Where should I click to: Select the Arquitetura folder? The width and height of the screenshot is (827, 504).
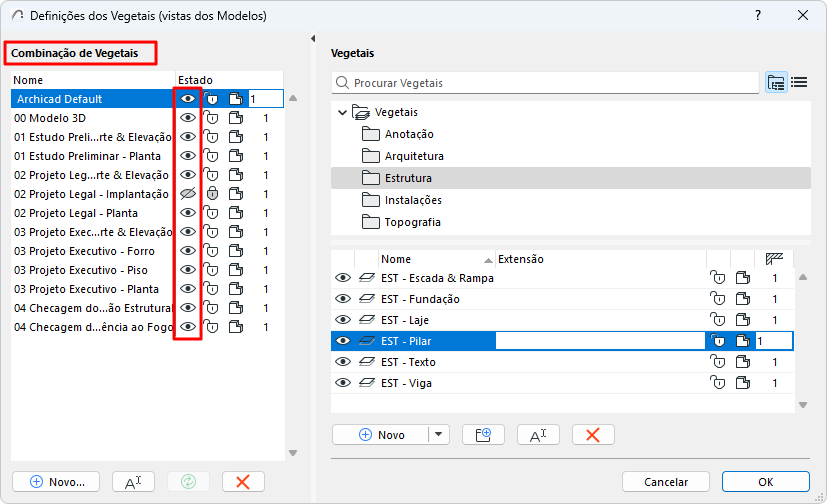point(414,156)
